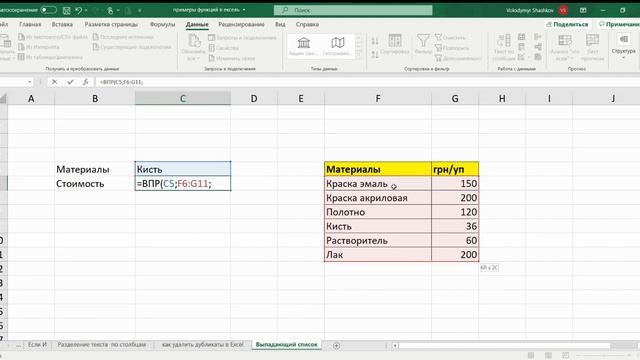Screen dimensions: 640x360
Task: Open the Name Box dropdown arrow
Action: pyautogui.click(x=30, y=82)
